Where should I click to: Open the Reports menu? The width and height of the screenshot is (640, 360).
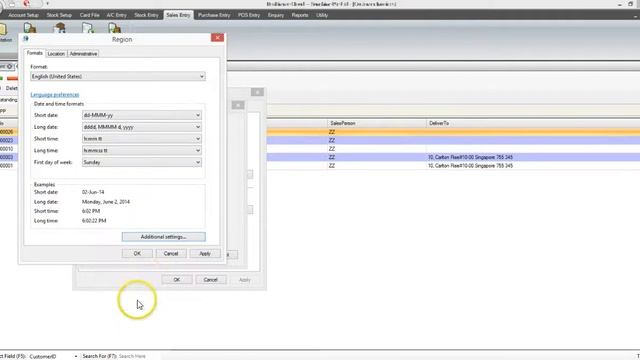tap(300, 15)
